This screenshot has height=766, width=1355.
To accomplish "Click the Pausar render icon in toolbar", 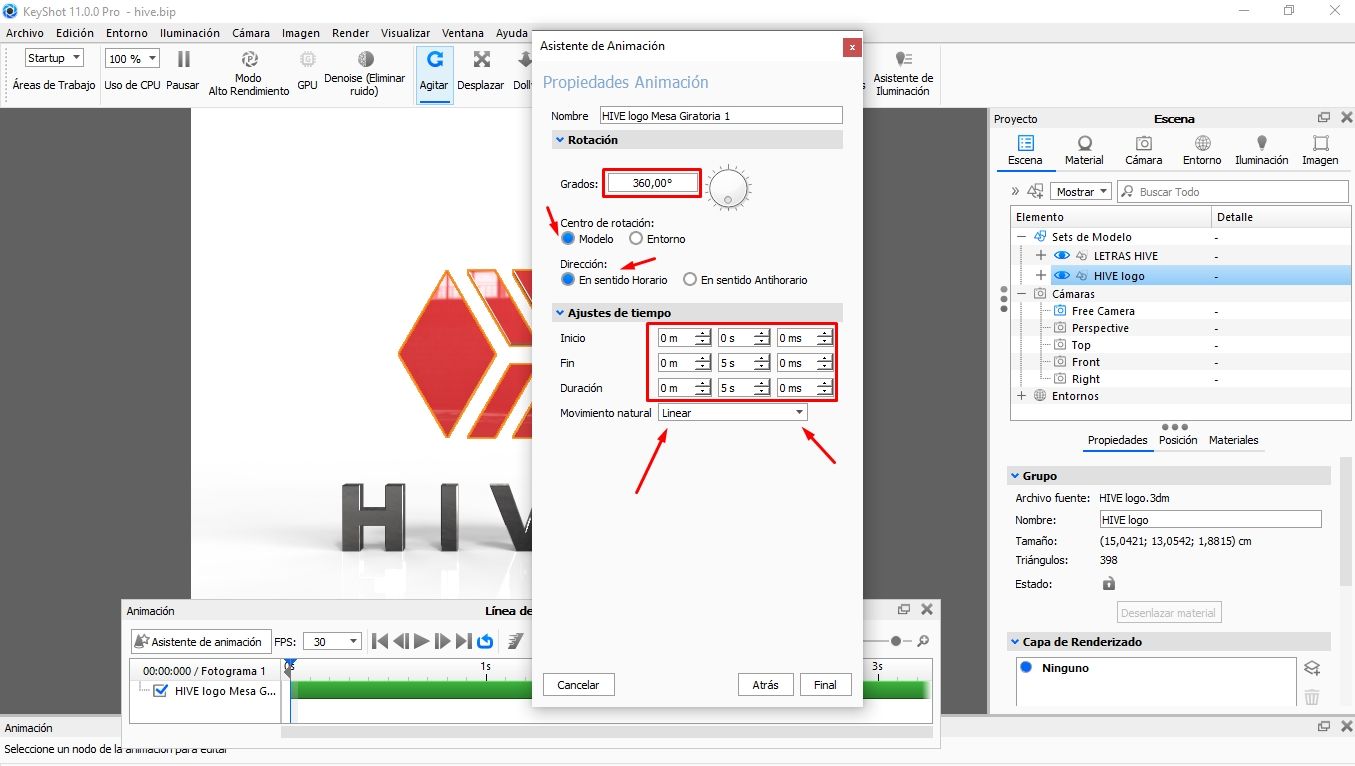I will [184, 59].
